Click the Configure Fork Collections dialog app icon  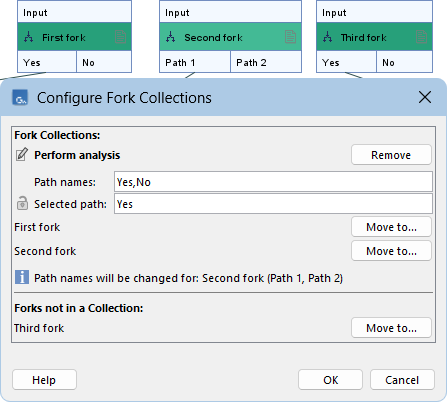20,98
